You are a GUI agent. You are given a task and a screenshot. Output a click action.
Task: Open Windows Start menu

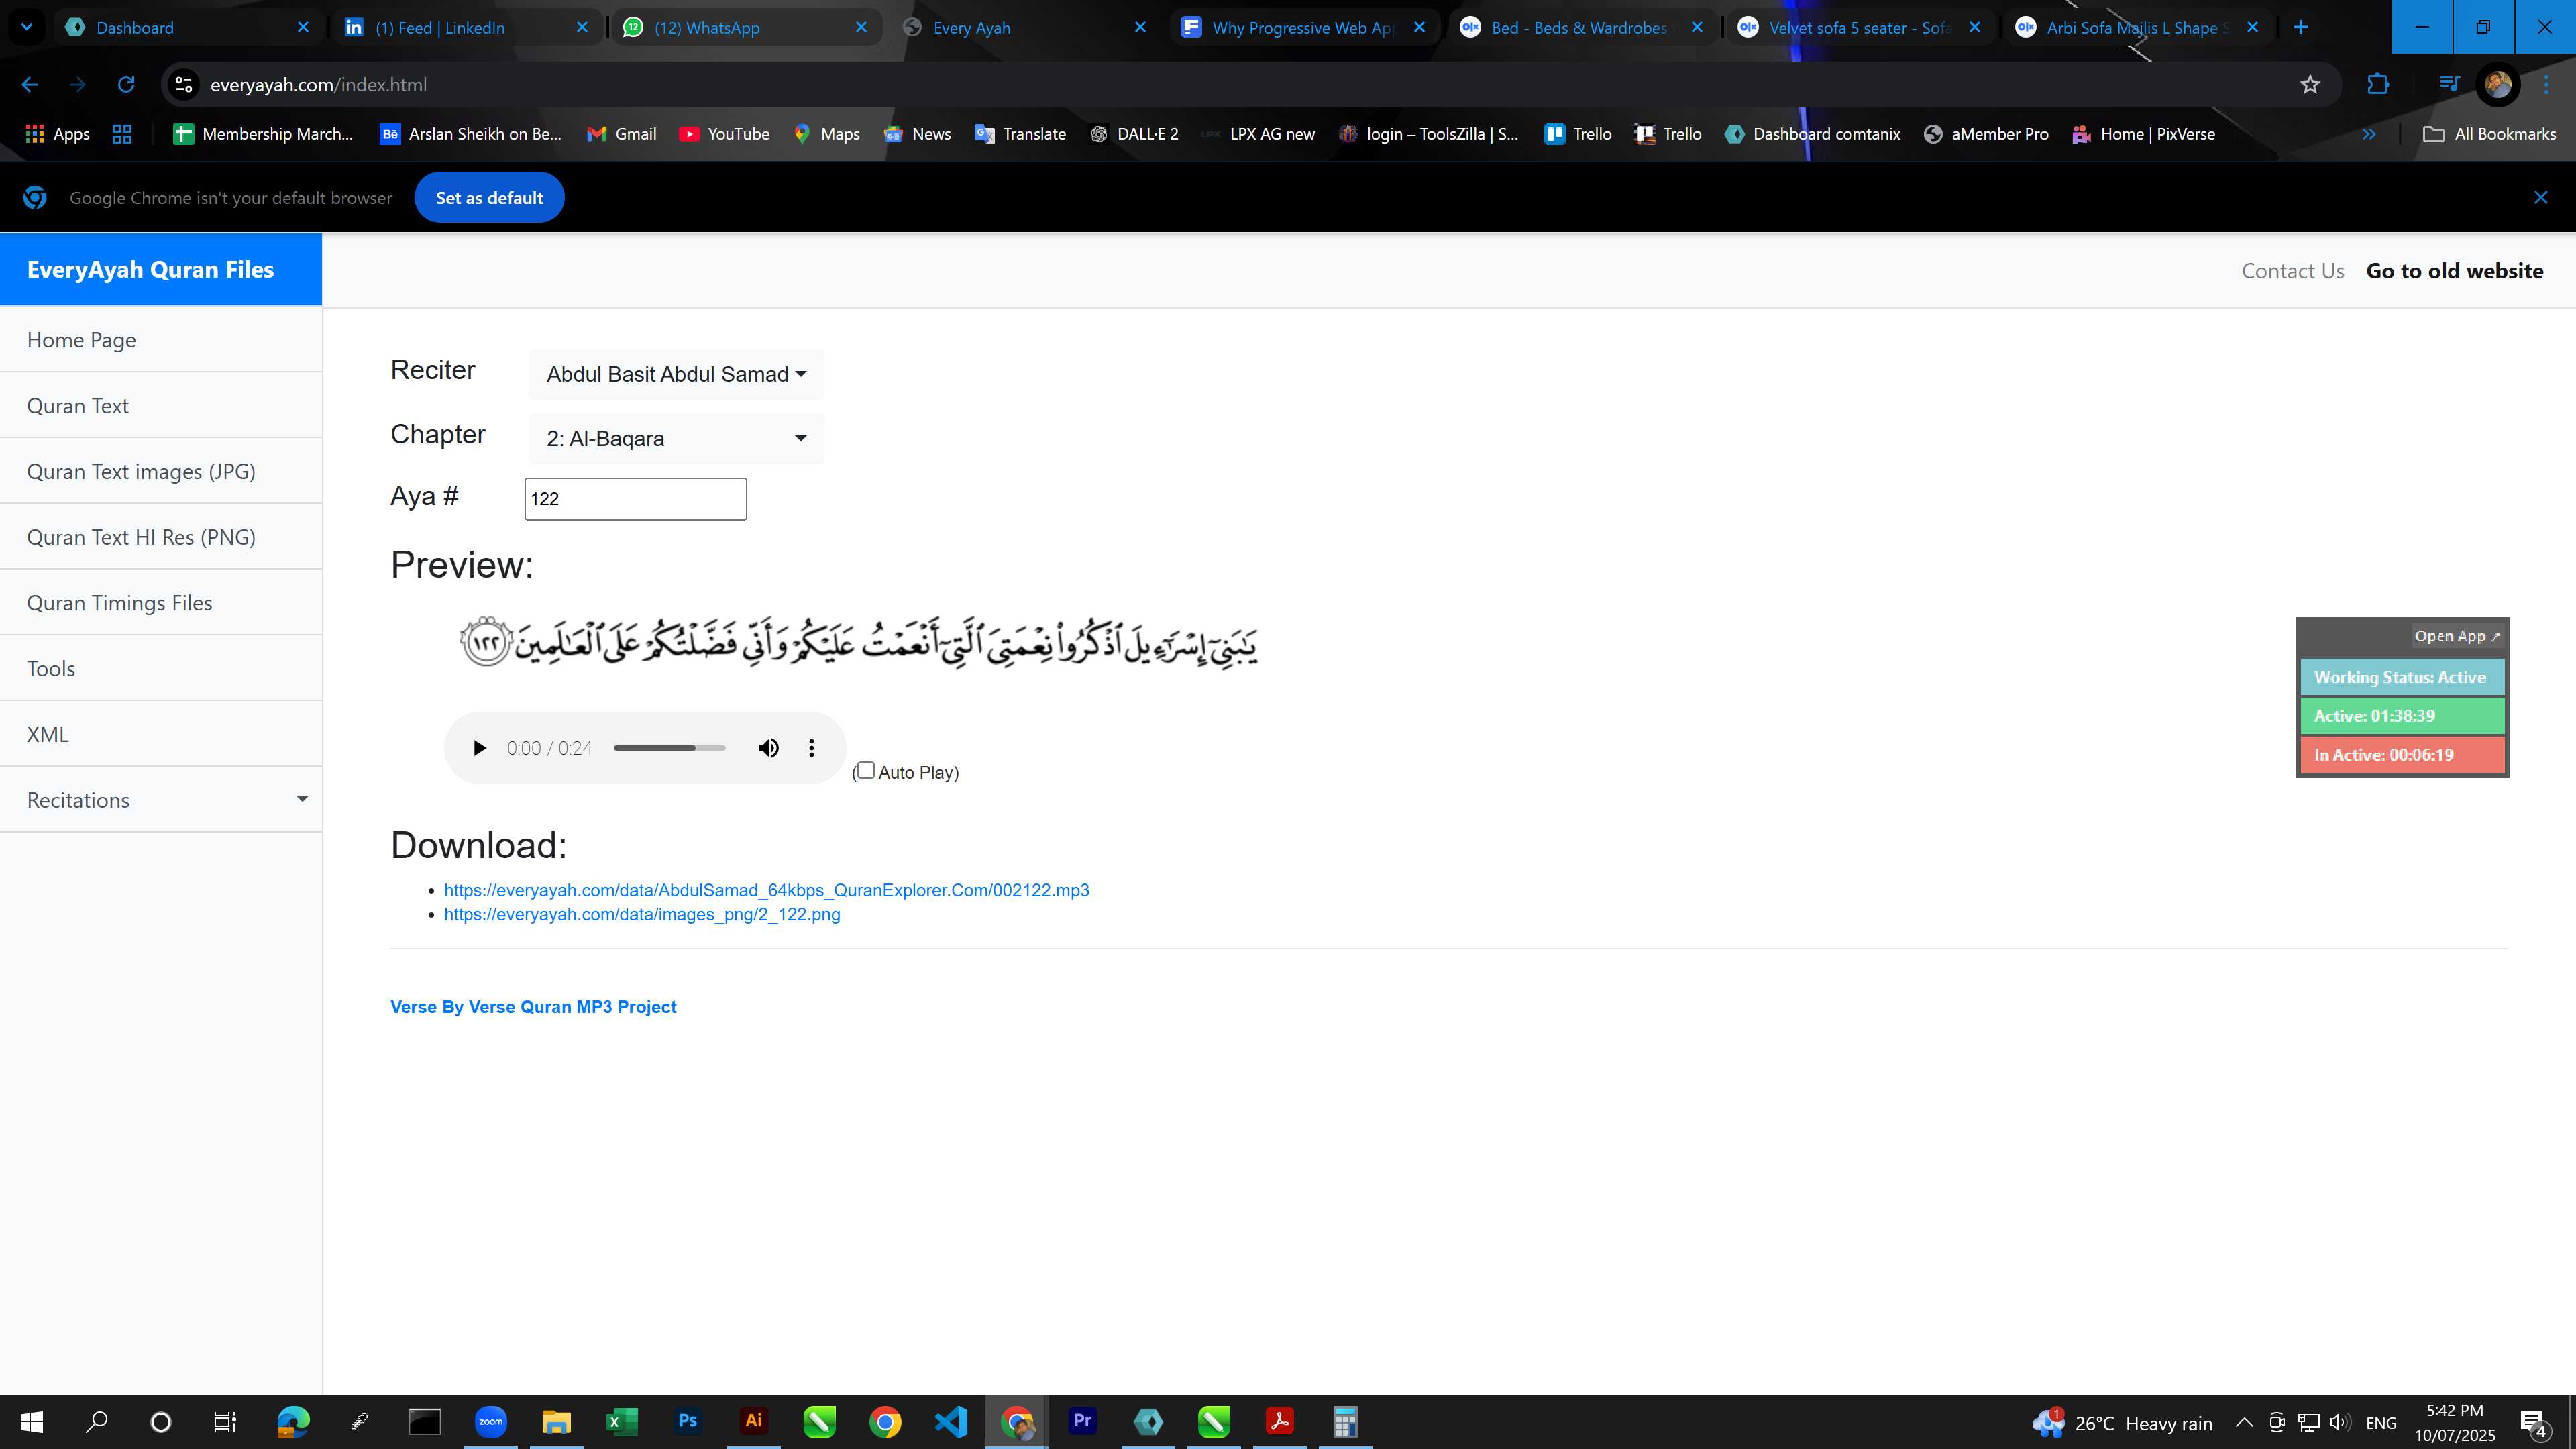click(x=31, y=1422)
